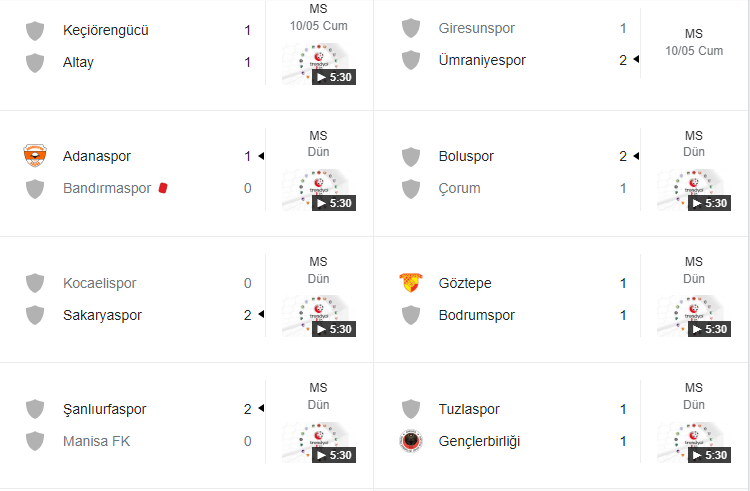
Task: Click the Boluspor shield icon
Action: [411, 156]
